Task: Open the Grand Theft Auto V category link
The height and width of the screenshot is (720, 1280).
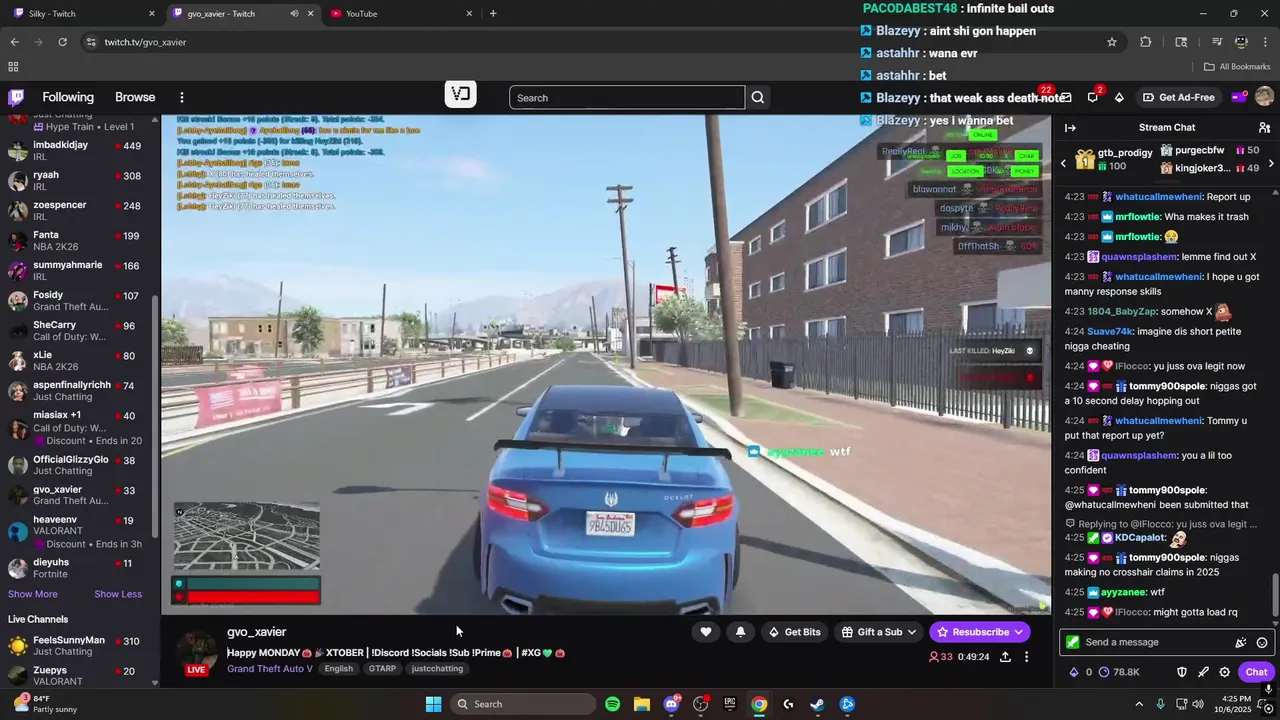Action: pyautogui.click(x=270, y=669)
